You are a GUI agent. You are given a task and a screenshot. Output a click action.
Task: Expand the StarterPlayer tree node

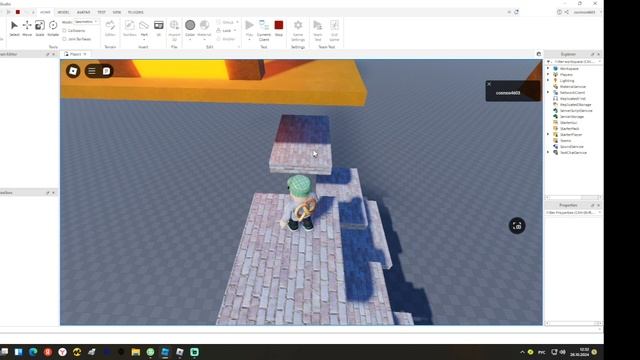point(548,134)
